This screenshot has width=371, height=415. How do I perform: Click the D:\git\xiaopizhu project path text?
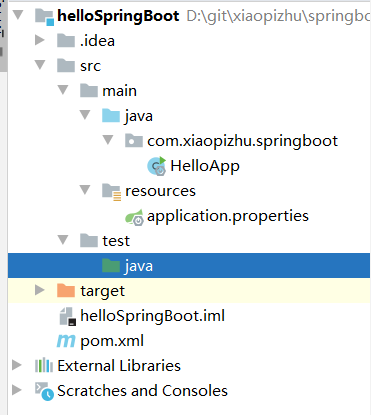(278, 16)
